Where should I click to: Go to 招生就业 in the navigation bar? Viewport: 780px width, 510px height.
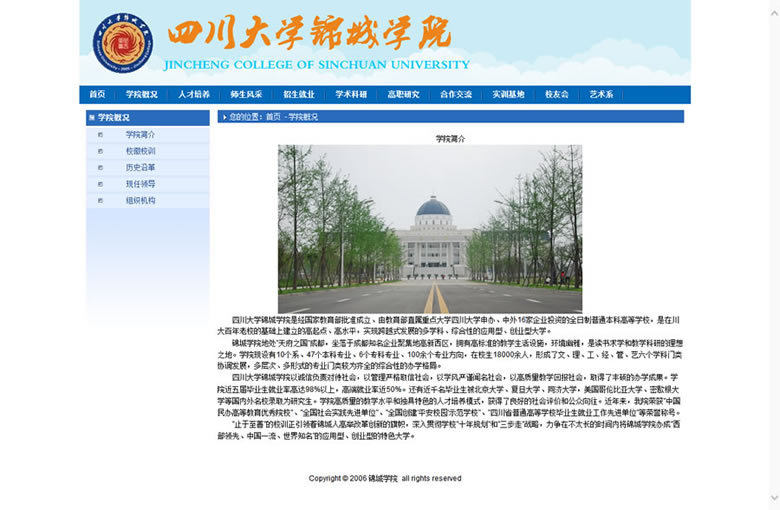(298, 95)
